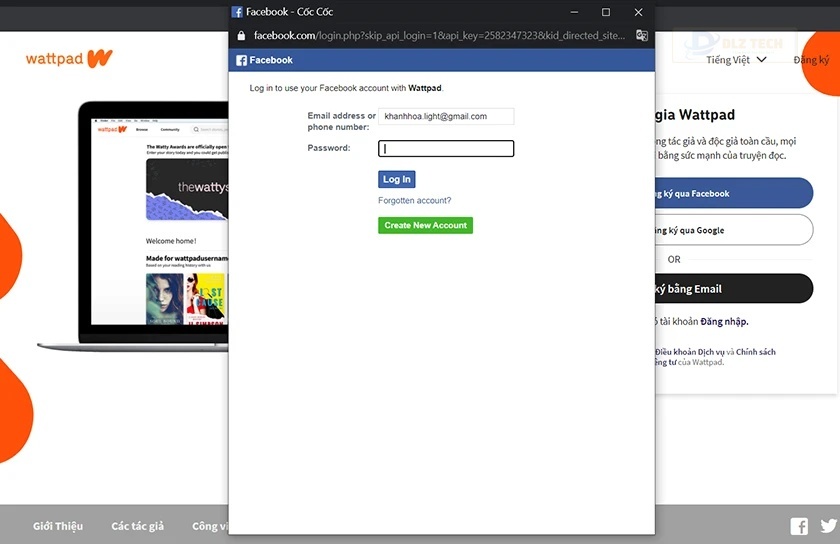The height and width of the screenshot is (544, 840).
Task: Open the Điều khoản Dịch vụ link
Action: coord(689,352)
